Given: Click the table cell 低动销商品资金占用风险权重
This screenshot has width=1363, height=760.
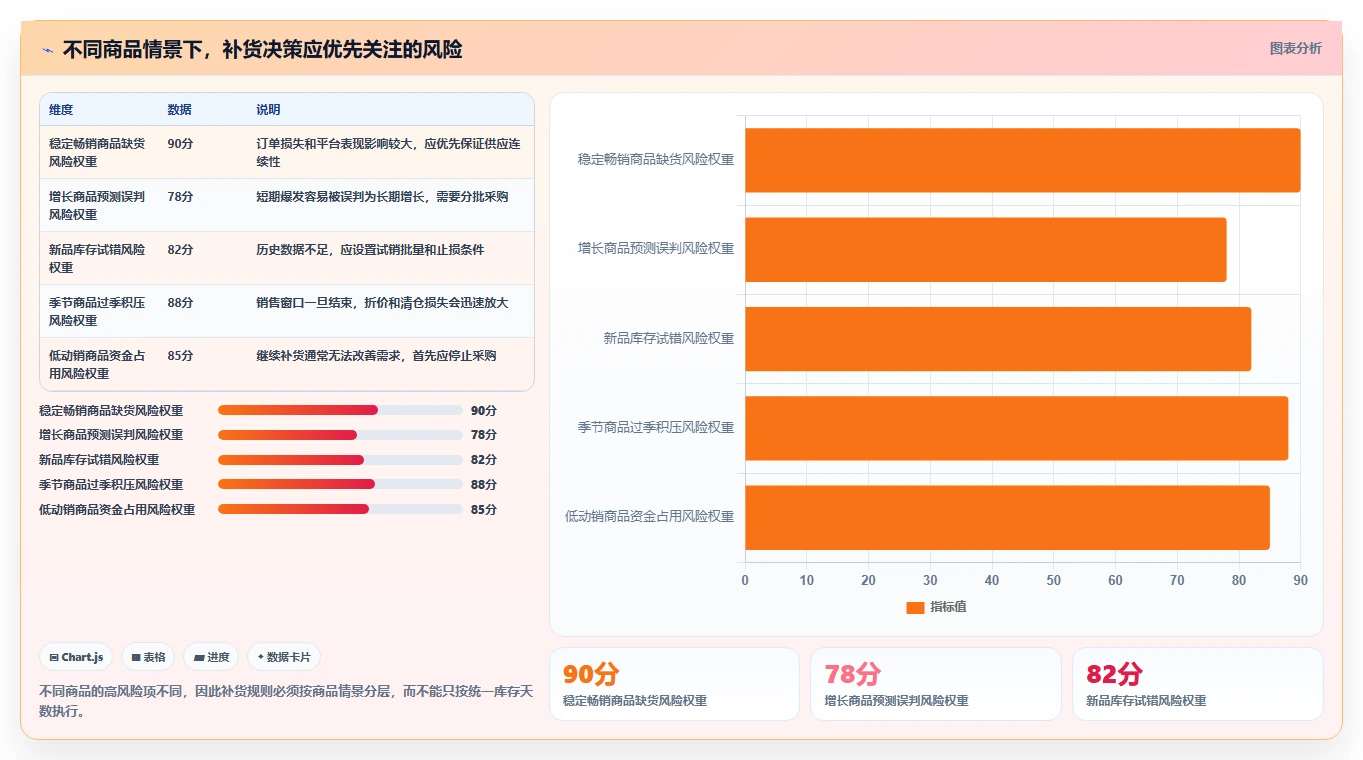Looking at the screenshot, I should point(97,364).
